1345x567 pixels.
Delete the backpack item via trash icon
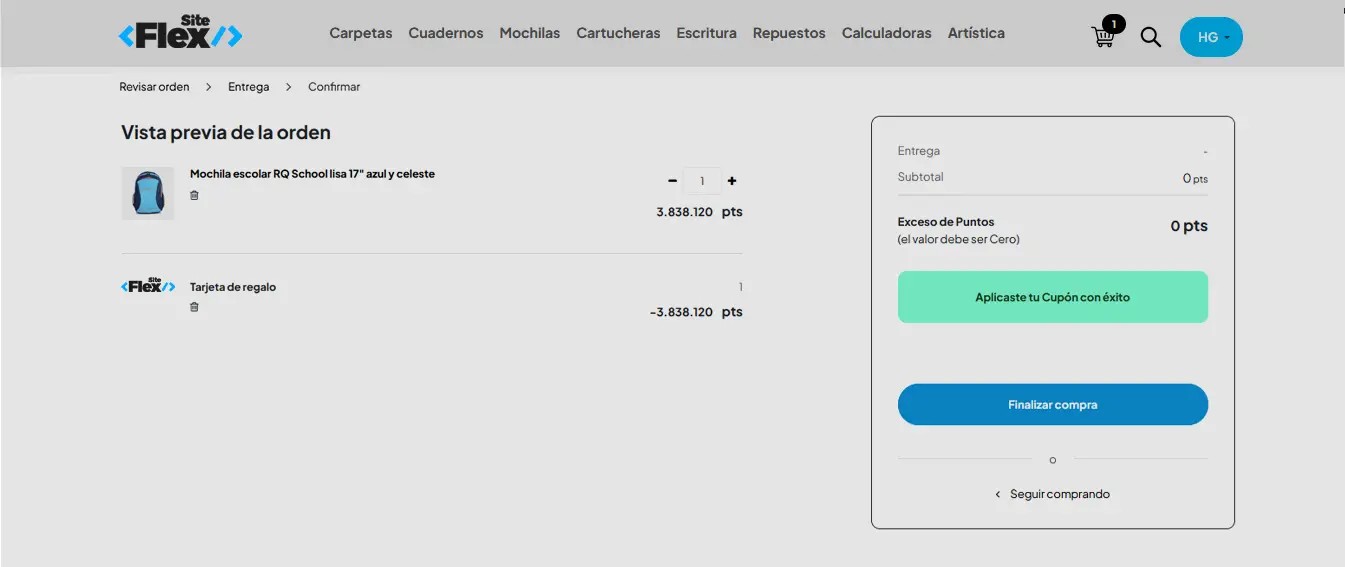194,195
